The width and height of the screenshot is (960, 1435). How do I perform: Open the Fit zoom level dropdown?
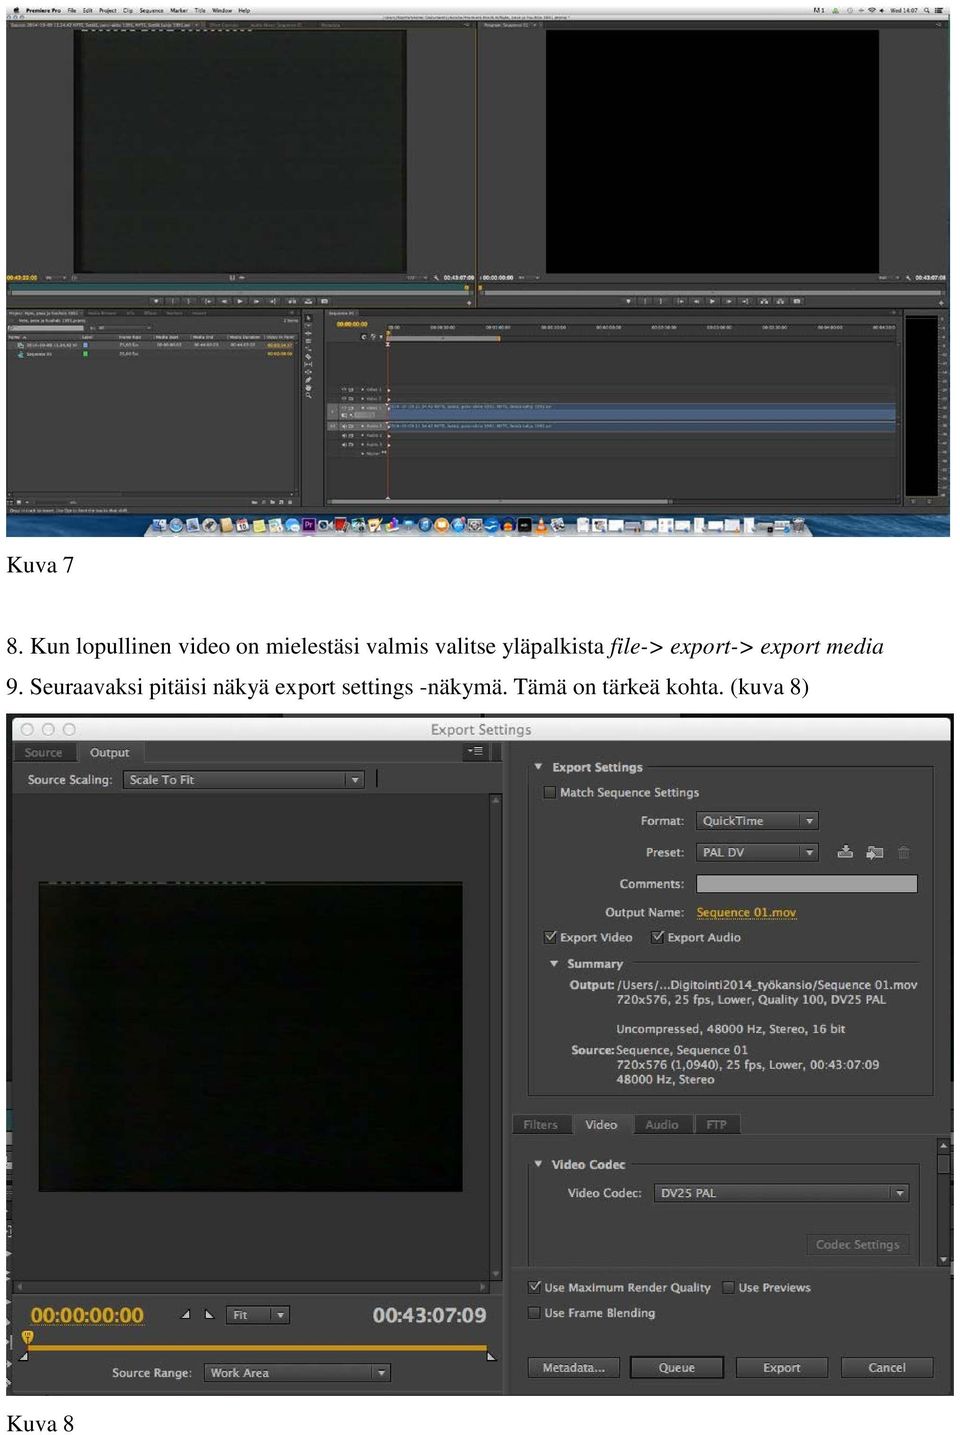pyautogui.click(x=258, y=1315)
